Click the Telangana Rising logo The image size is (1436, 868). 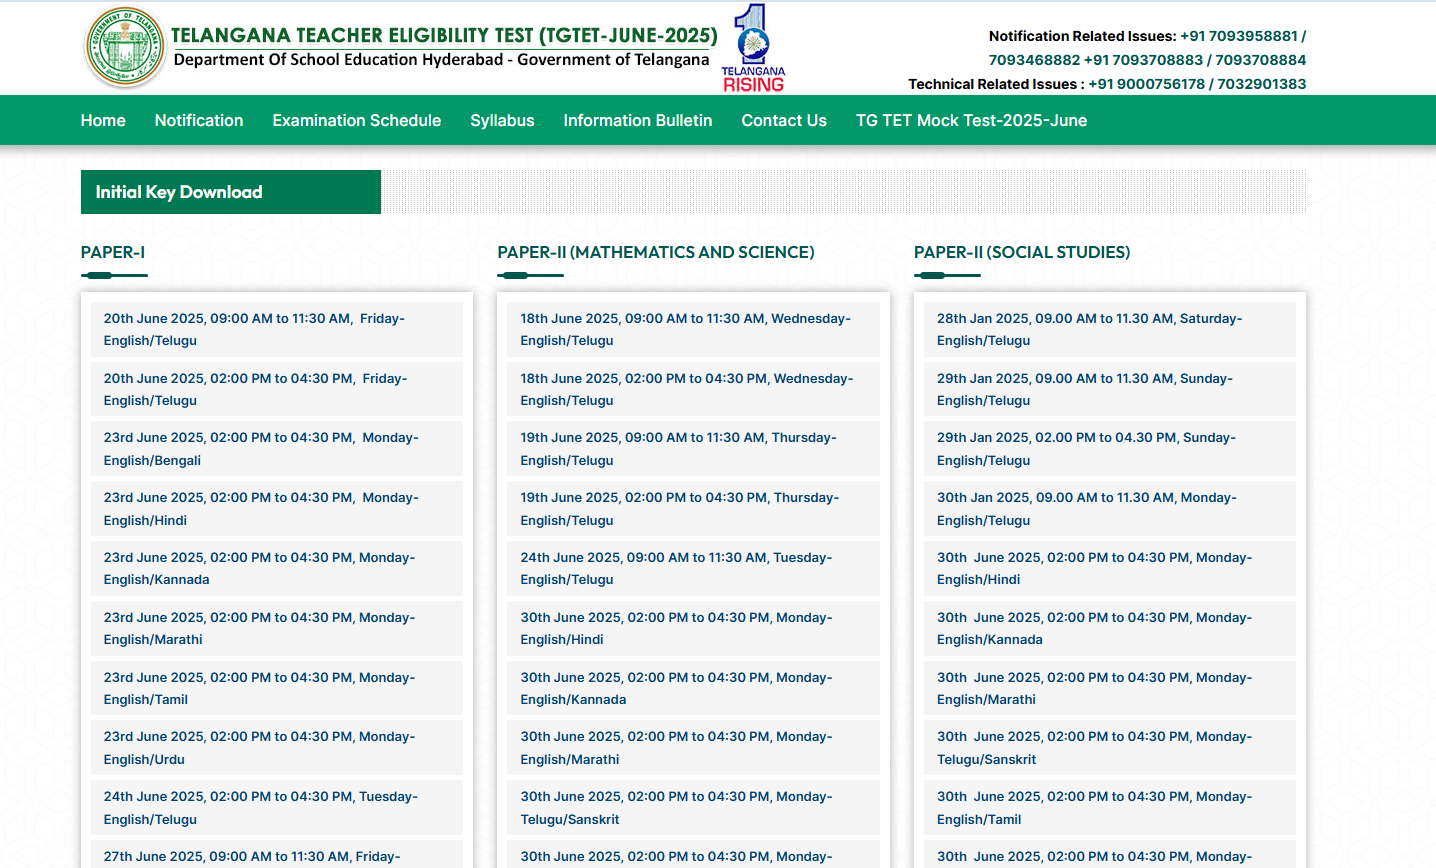coord(754,48)
